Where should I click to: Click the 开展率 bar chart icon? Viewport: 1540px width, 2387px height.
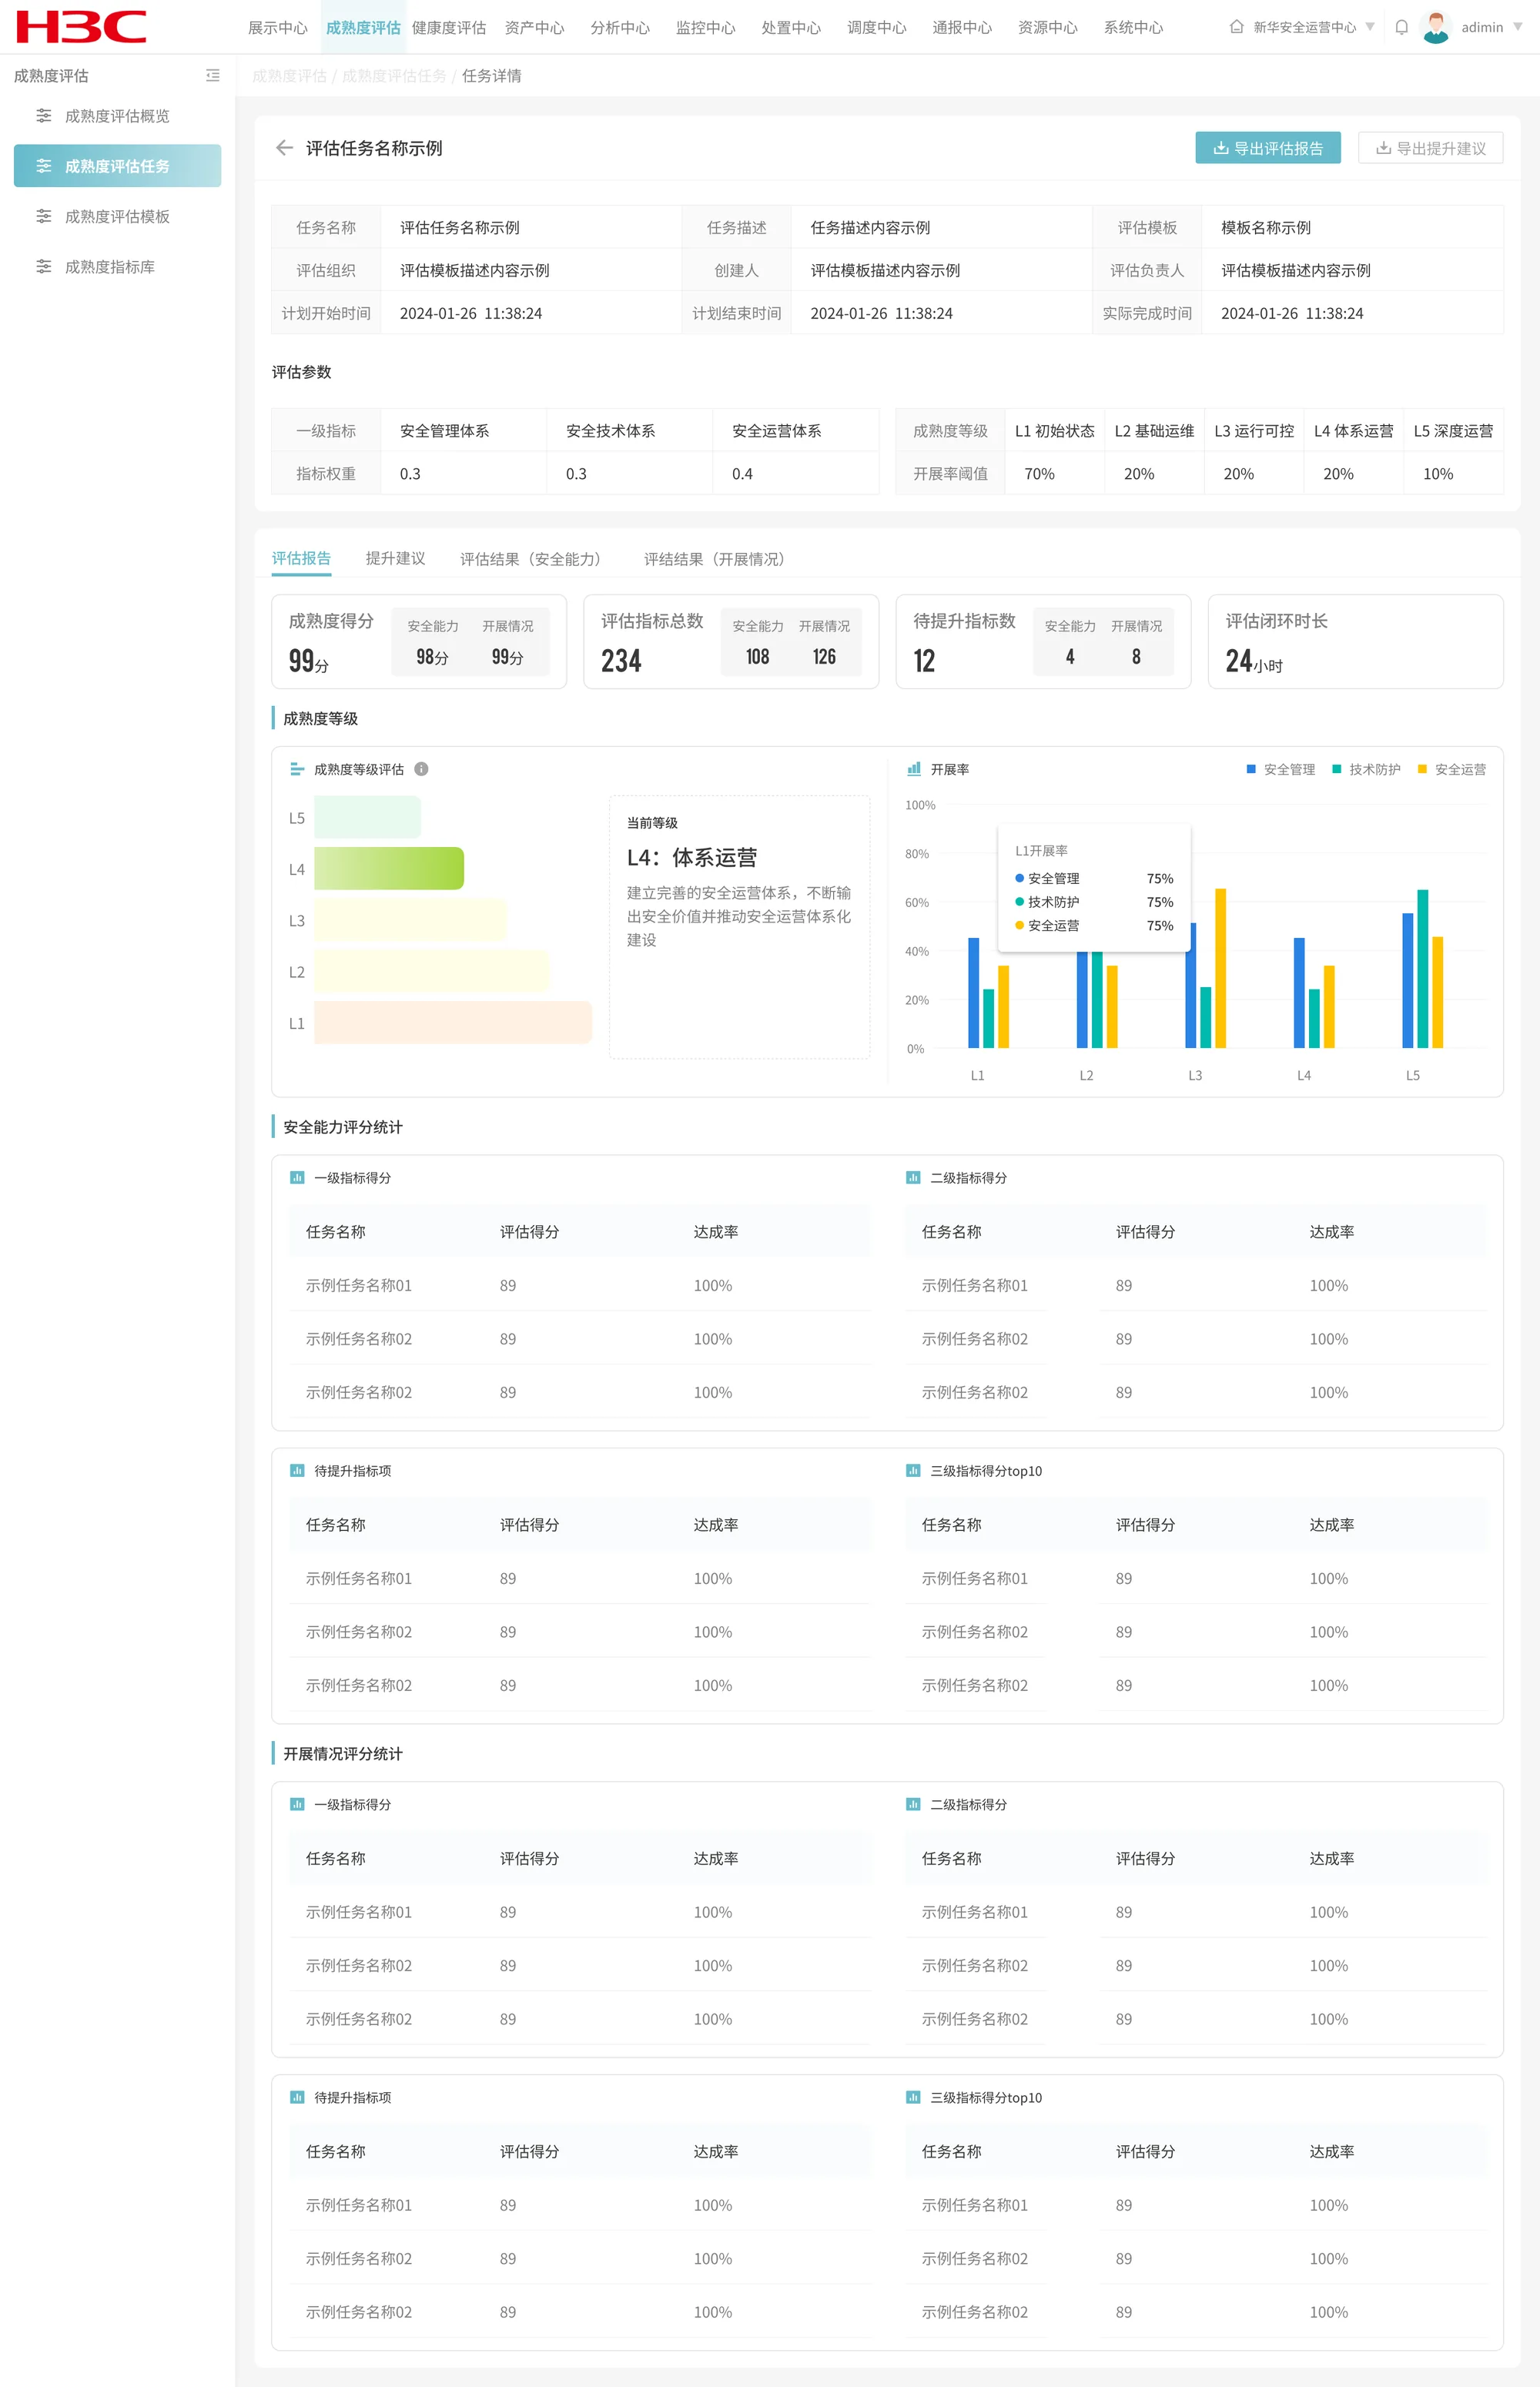913,769
